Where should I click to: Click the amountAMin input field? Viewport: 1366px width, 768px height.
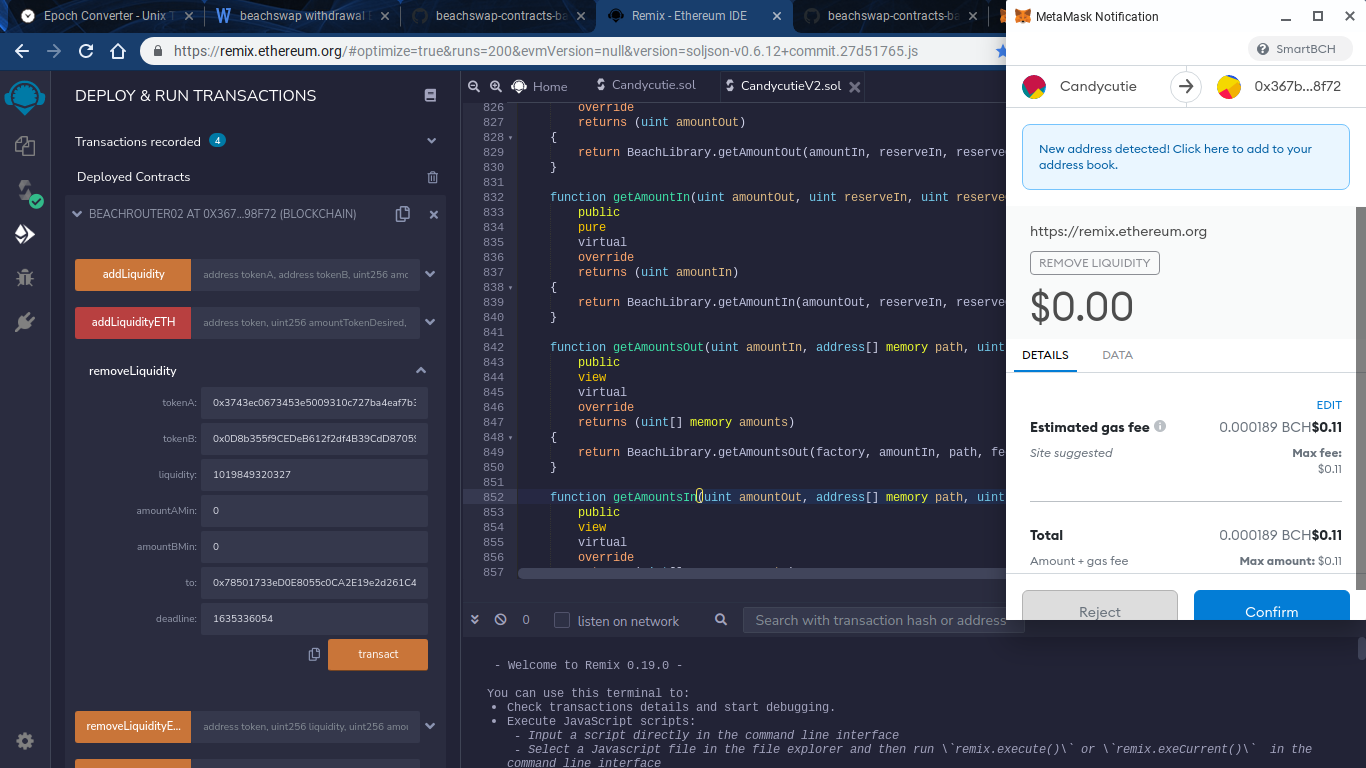tap(314, 511)
